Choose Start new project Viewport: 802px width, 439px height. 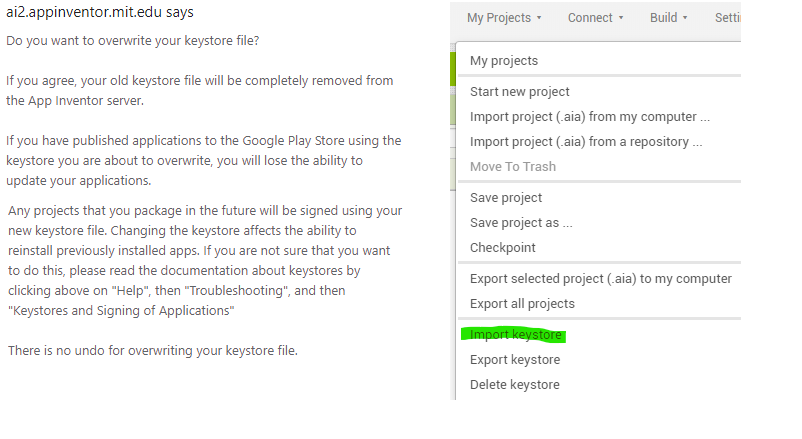coord(520,92)
